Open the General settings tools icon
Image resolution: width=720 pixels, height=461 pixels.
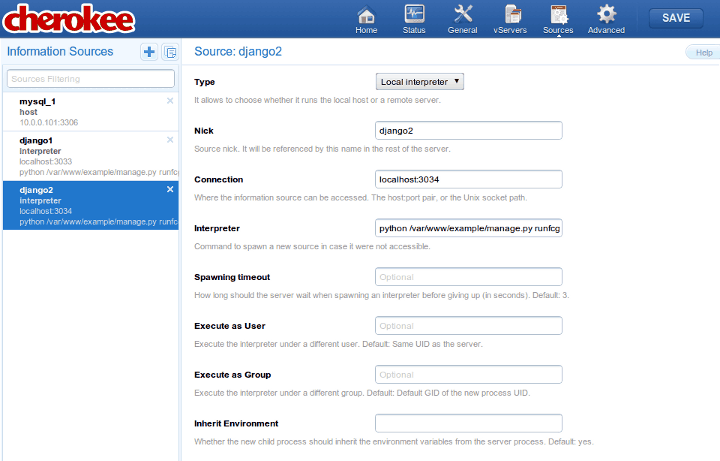point(462,17)
